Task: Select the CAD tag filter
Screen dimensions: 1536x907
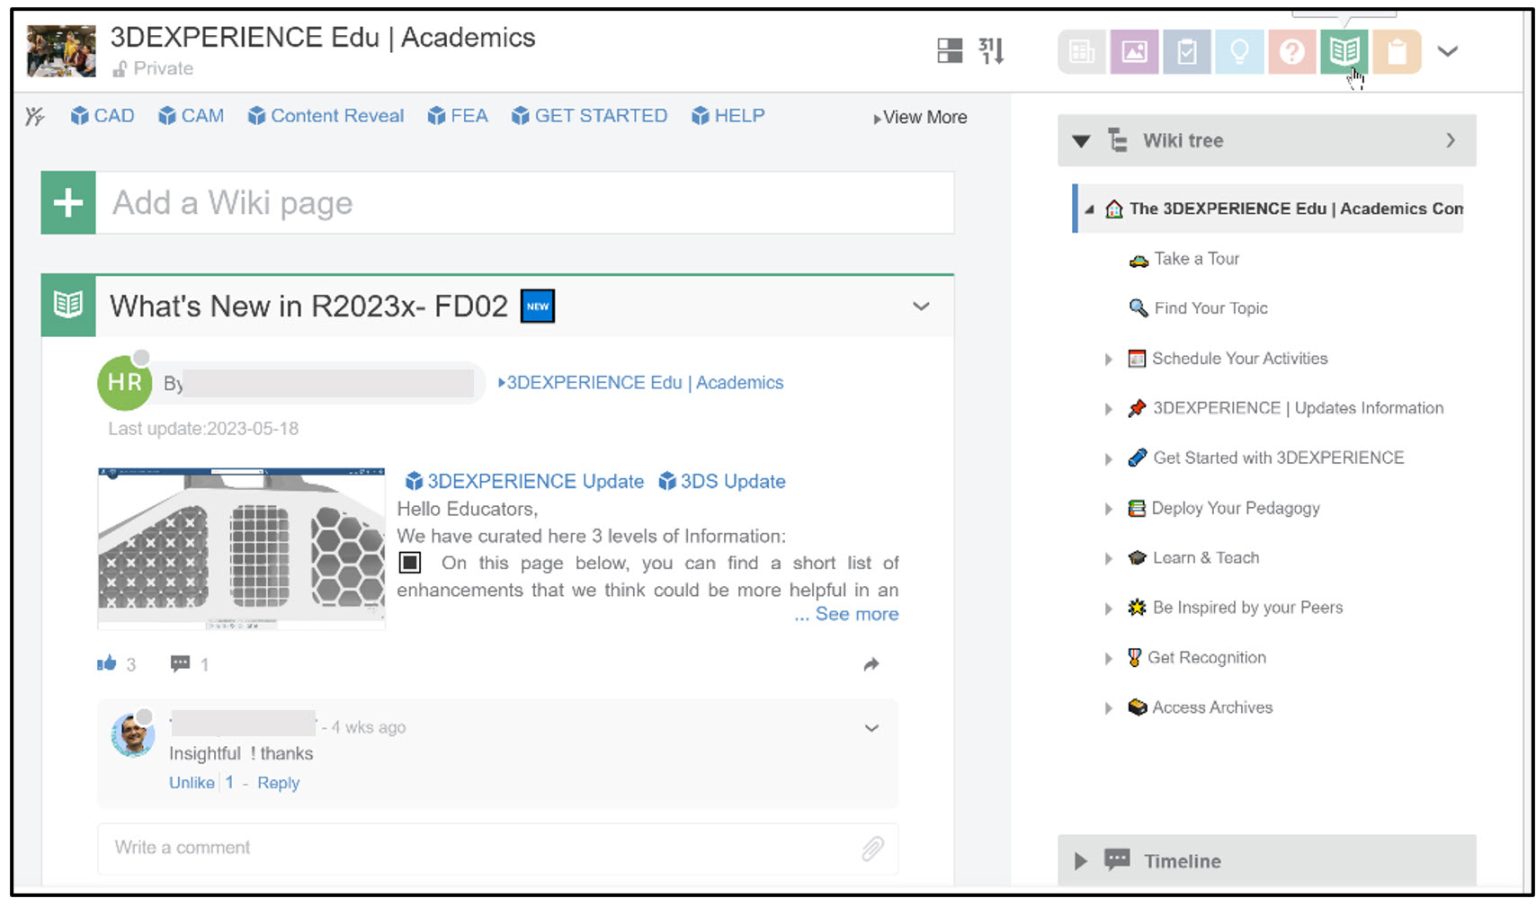Action: pyautogui.click(x=109, y=115)
